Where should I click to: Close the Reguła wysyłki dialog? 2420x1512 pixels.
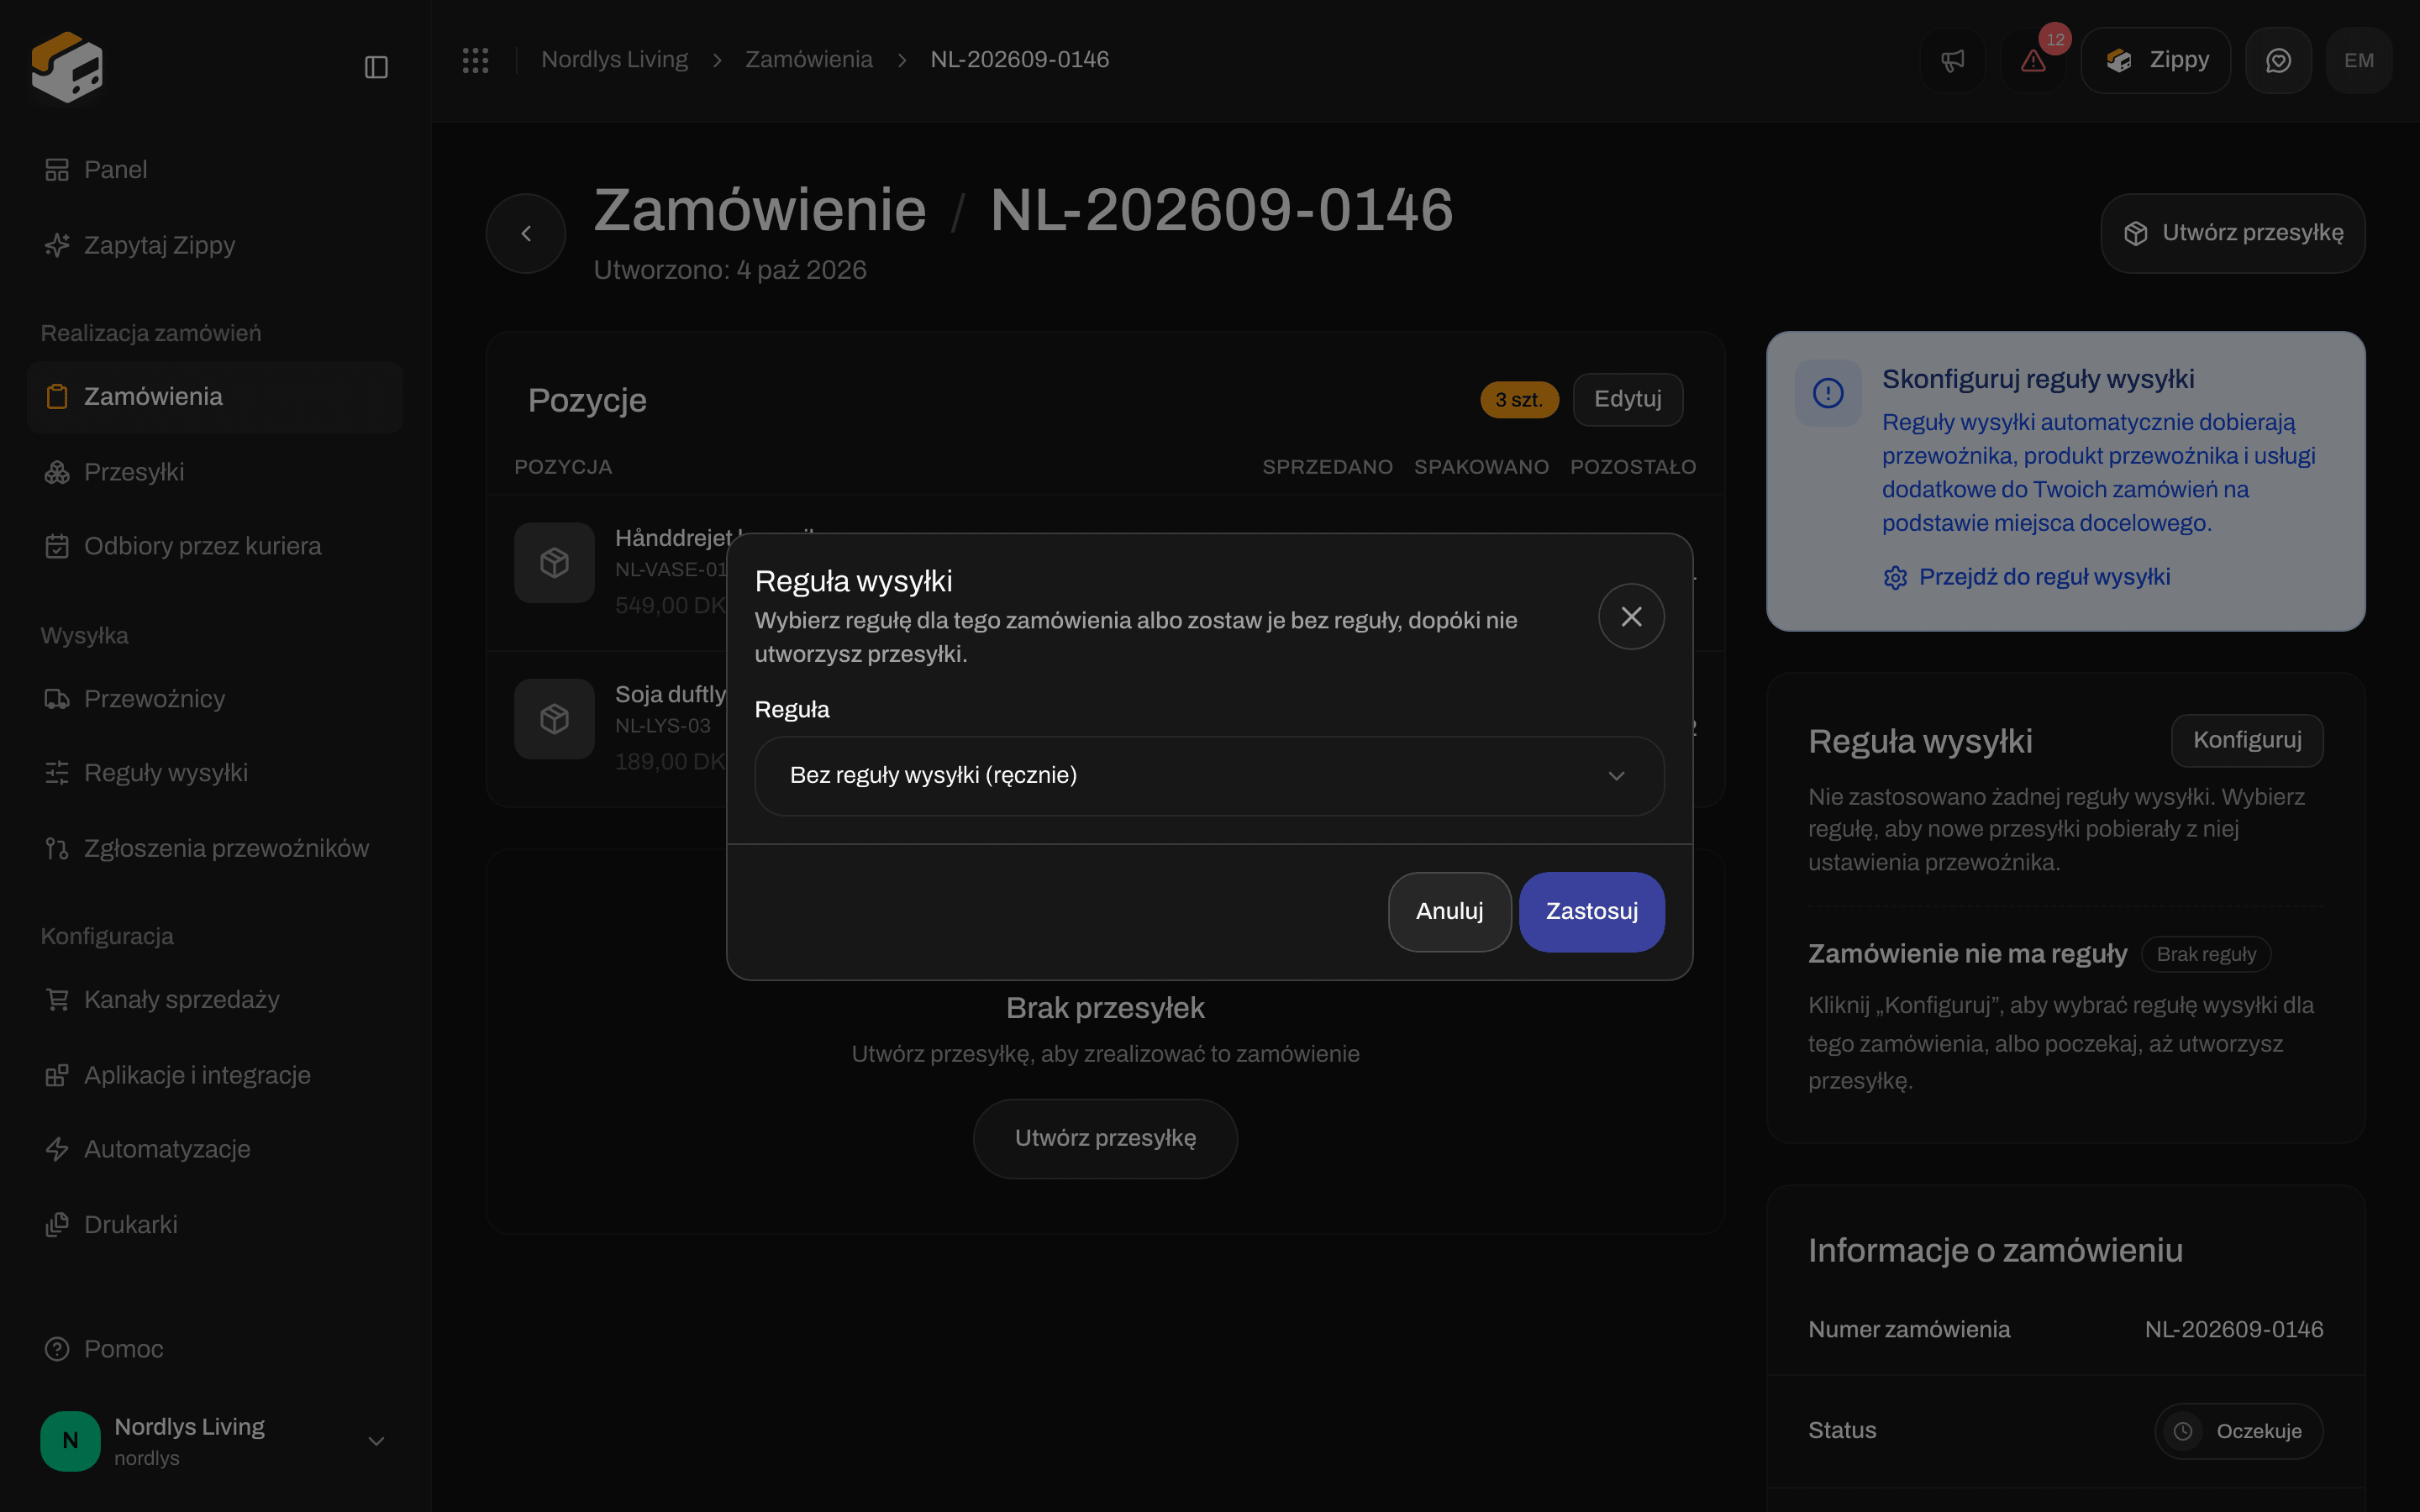tap(1631, 616)
